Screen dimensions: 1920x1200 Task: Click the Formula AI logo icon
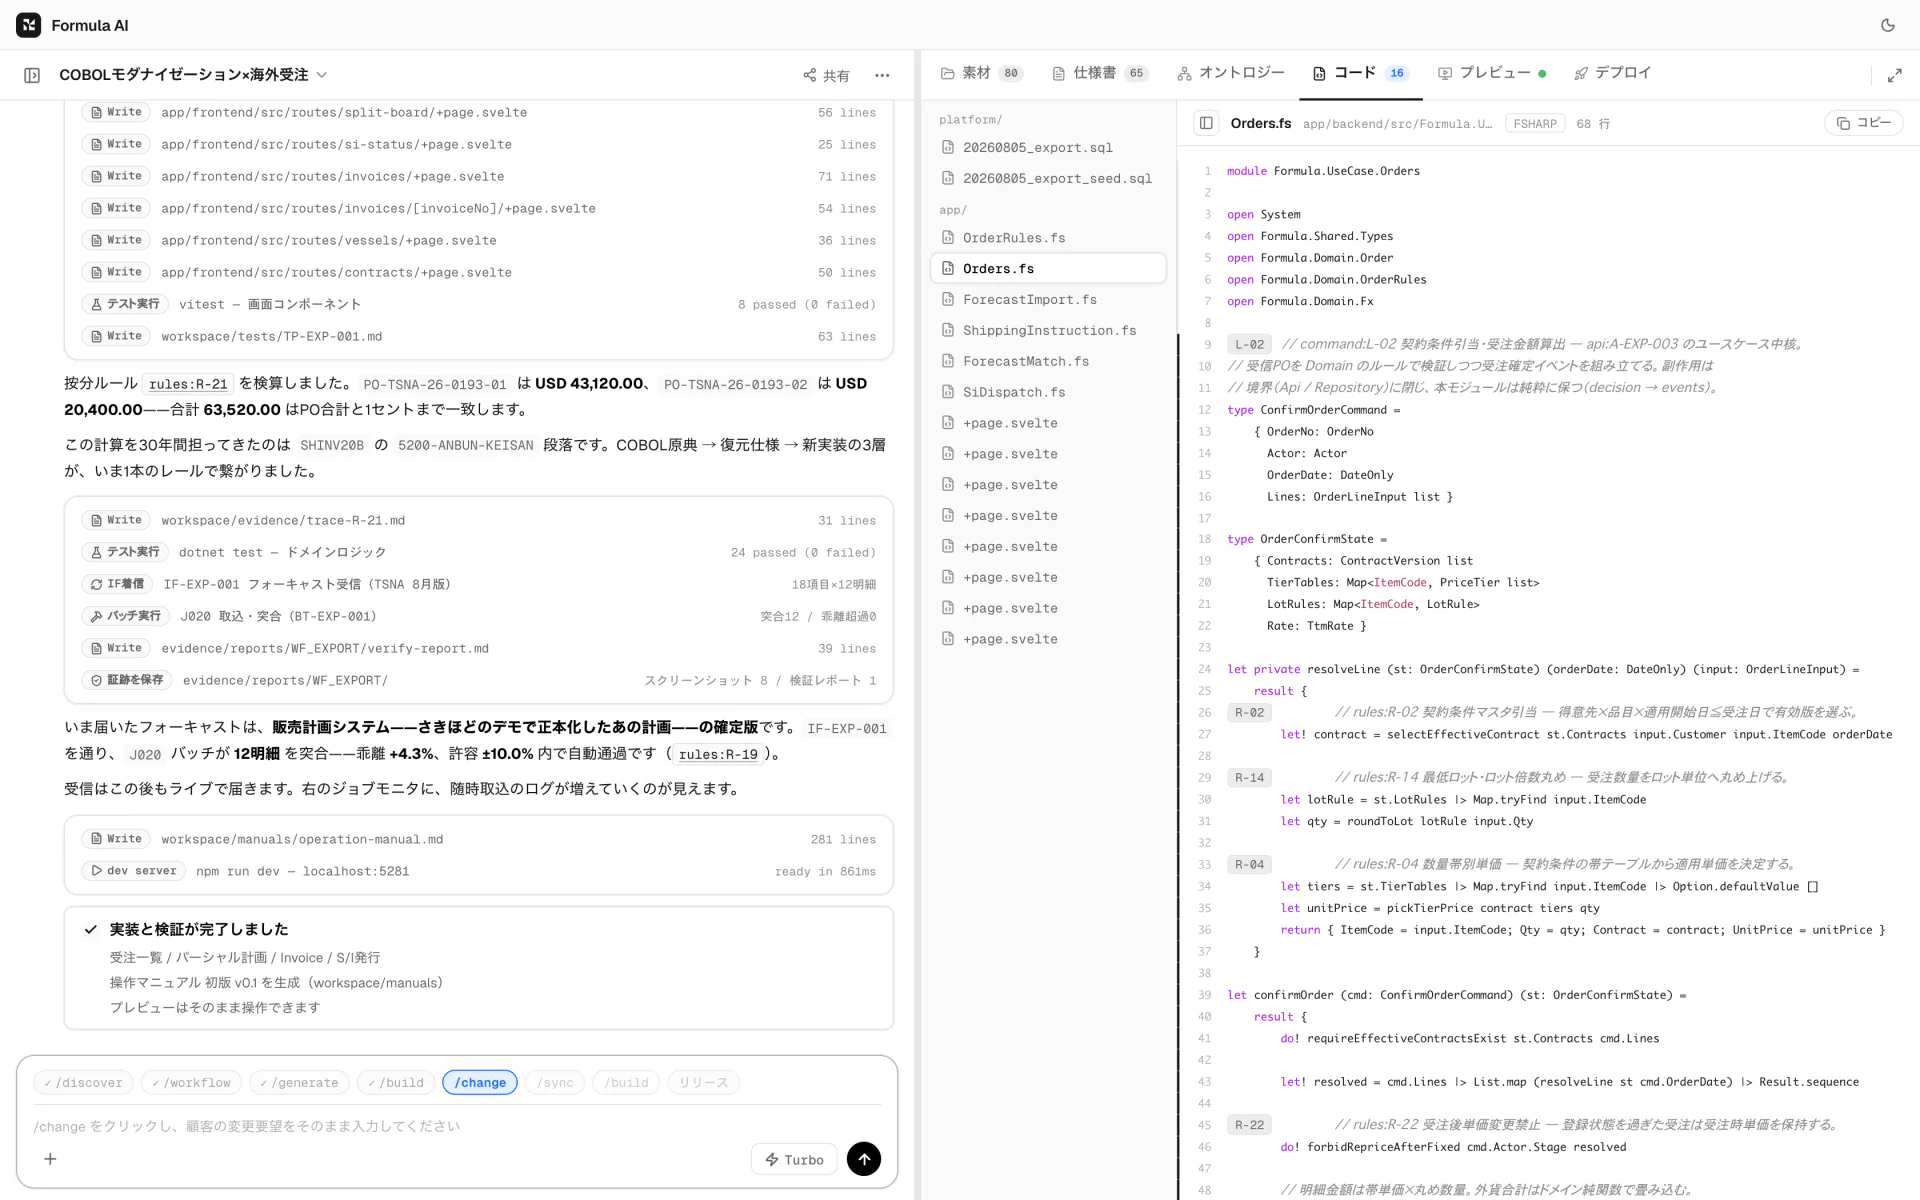29,25
